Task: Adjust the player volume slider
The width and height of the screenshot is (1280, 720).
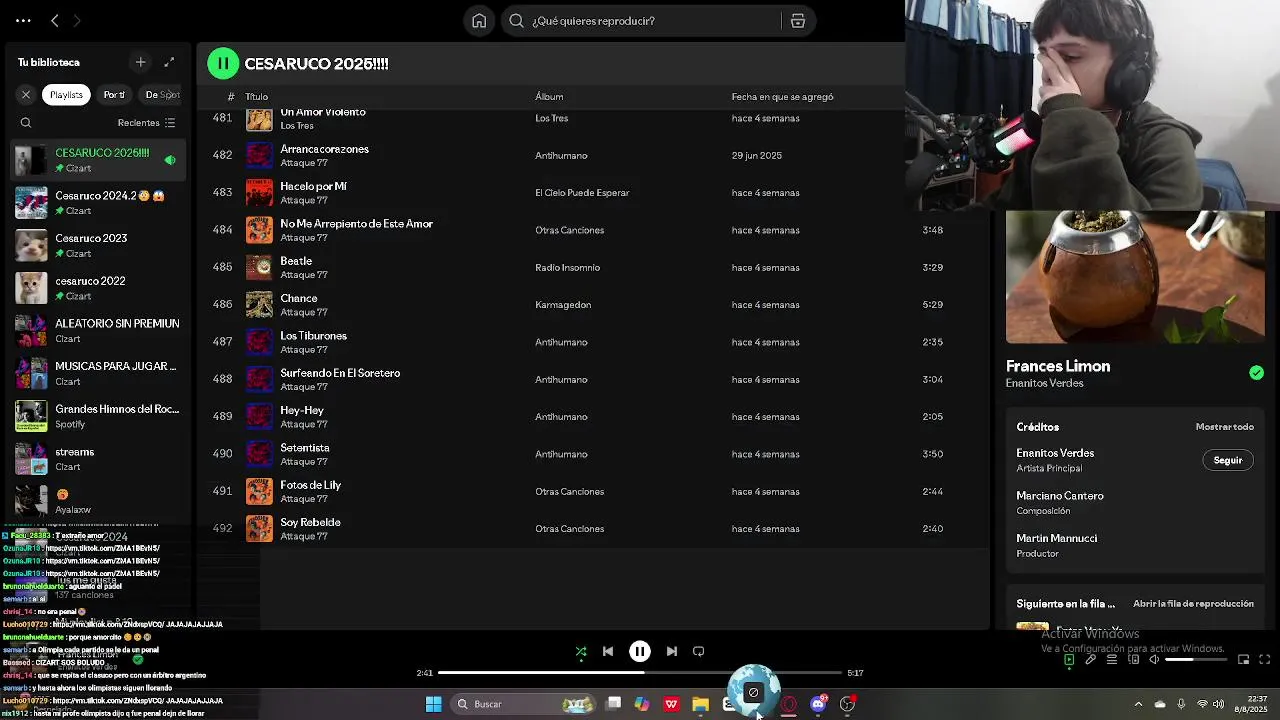Action: click(x=1194, y=660)
